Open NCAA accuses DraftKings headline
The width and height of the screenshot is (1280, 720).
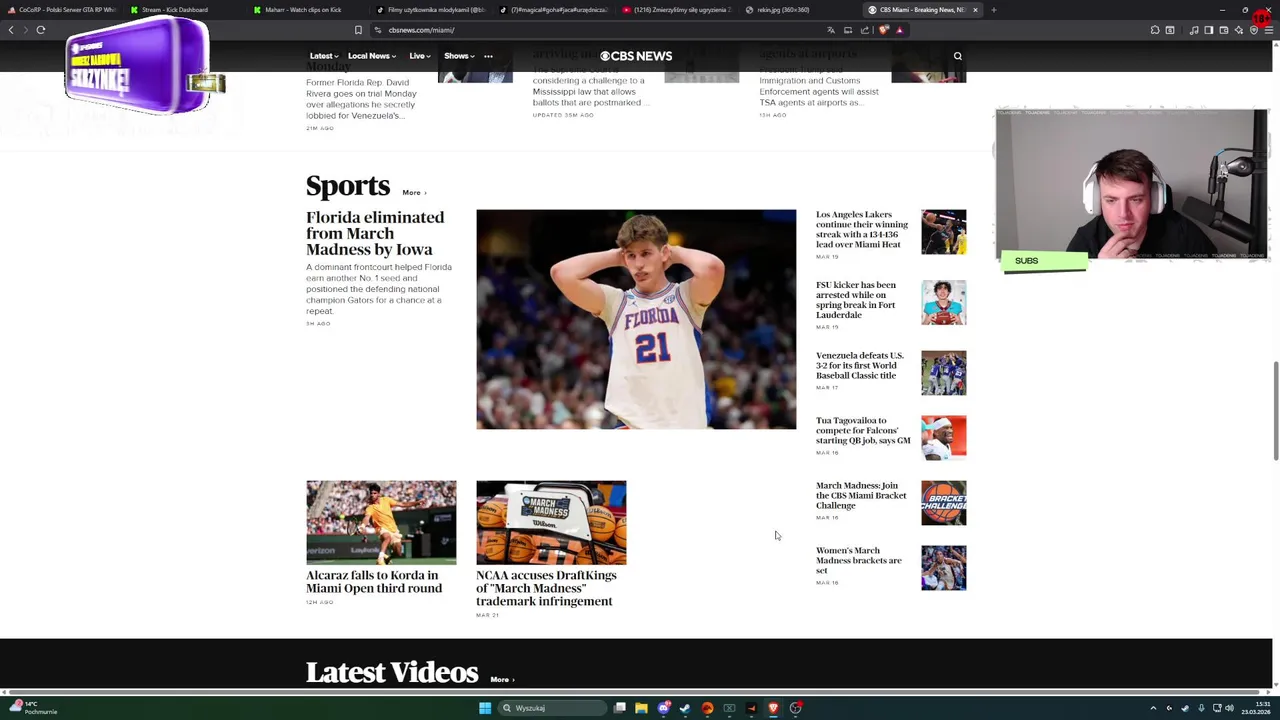point(546,588)
